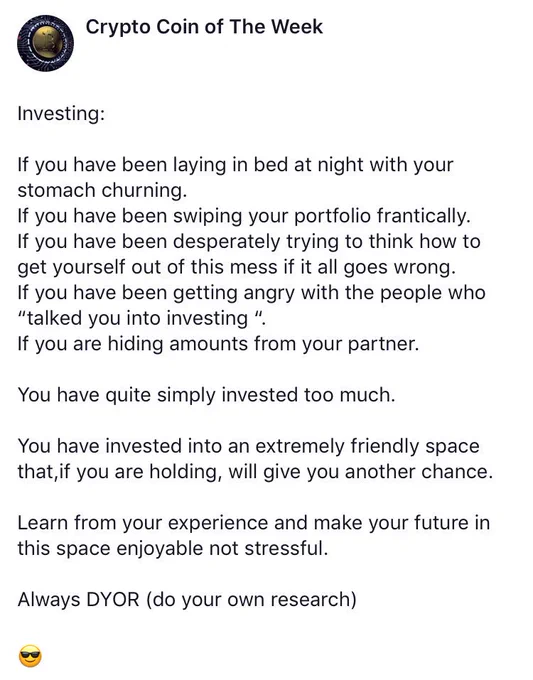Click the 'stomach churning' line
This screenshot has width=533, height=680.
pyautogui.click(x=102, y=191)
